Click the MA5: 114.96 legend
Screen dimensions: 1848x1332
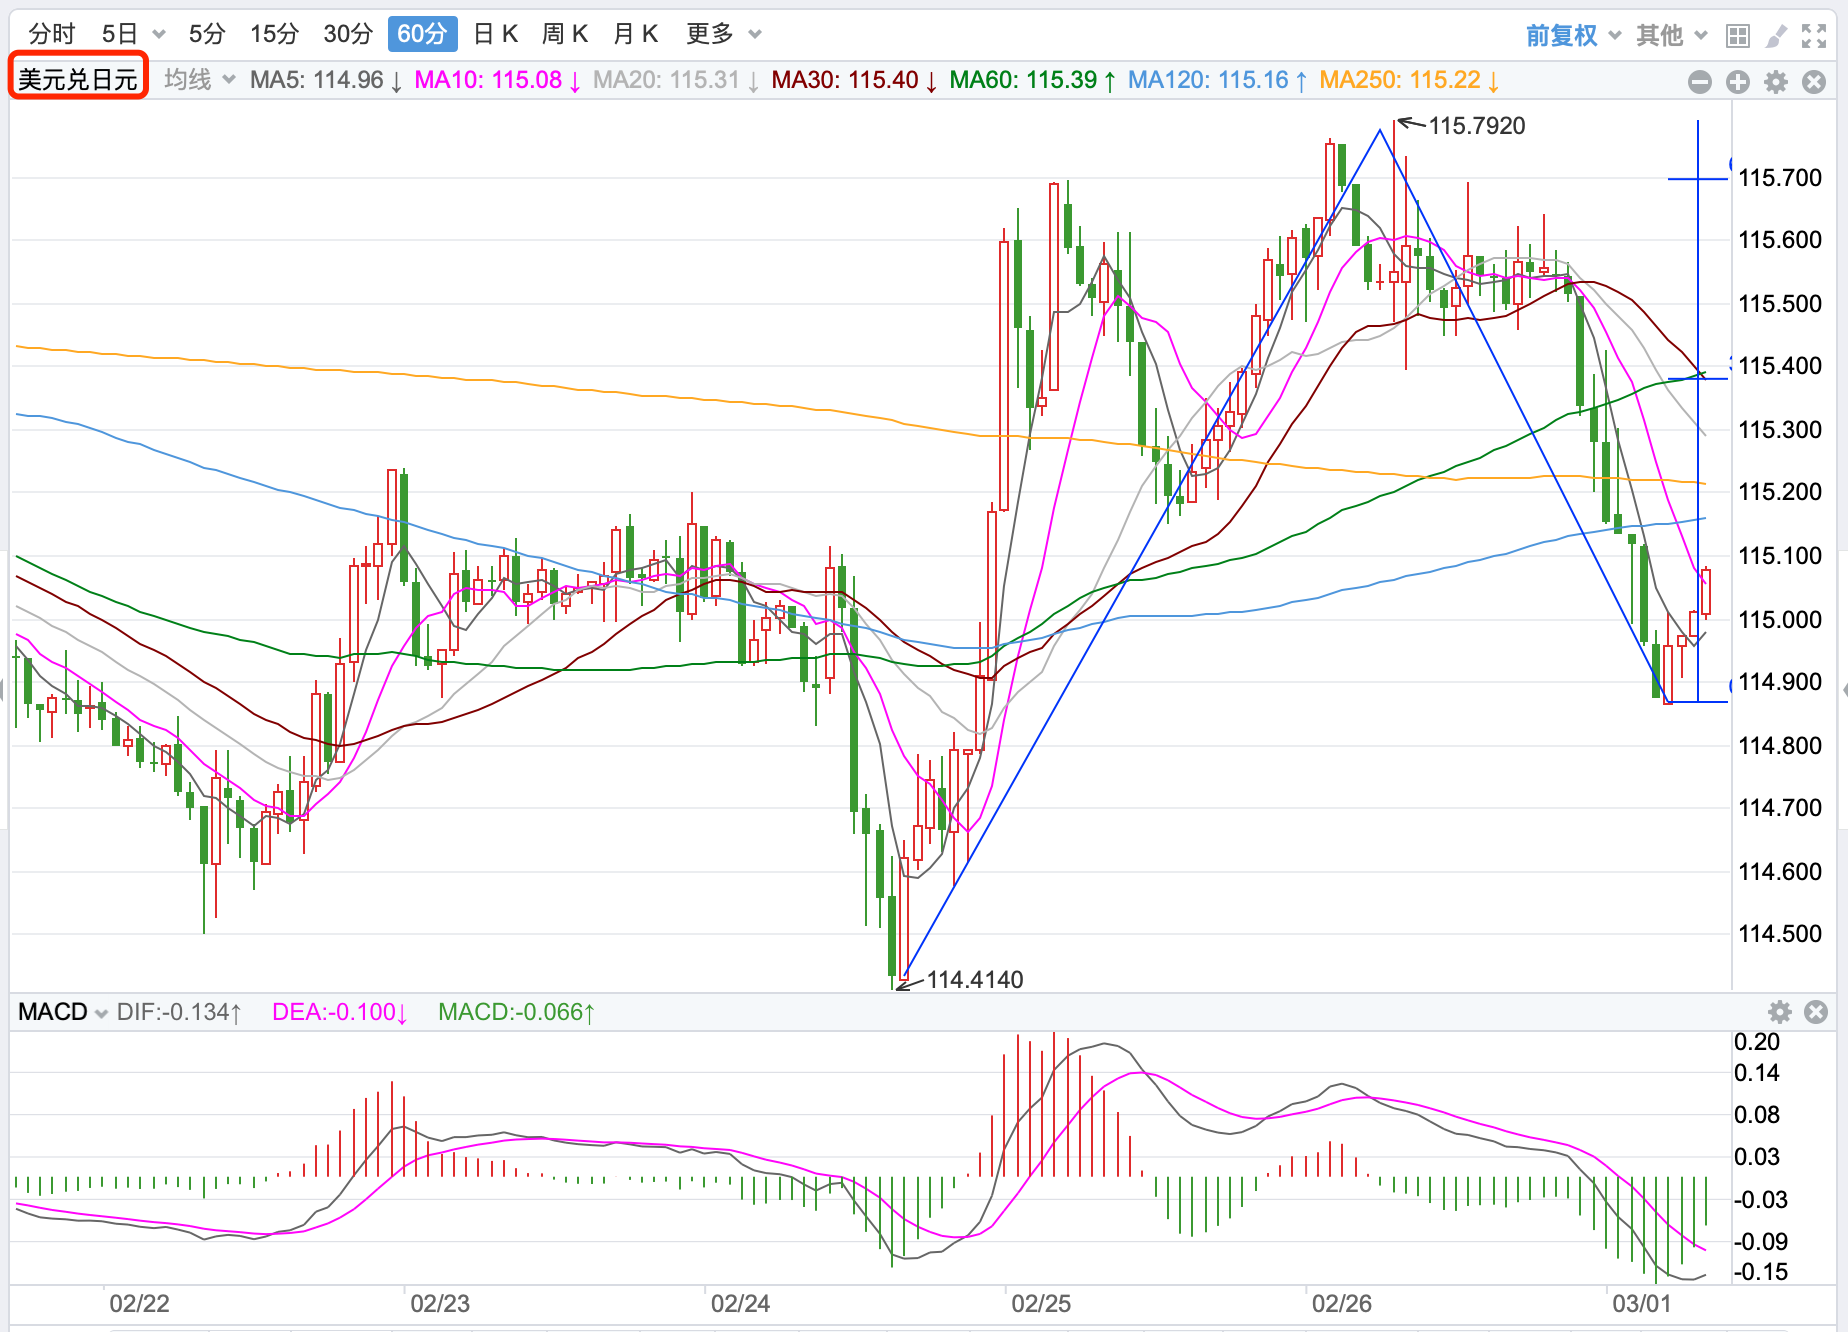coord(326,80)
